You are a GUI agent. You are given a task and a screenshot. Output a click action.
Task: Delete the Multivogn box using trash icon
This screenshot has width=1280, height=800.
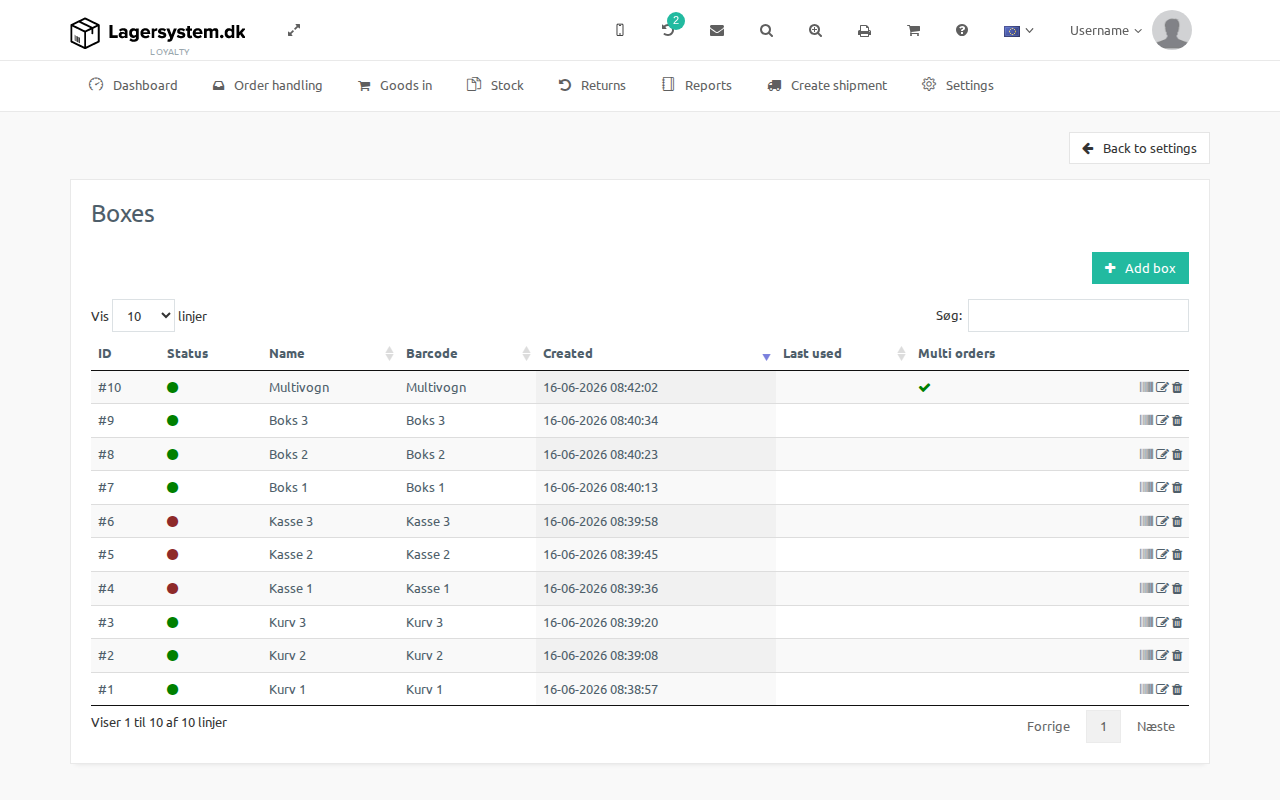(x=1177, y=387)
